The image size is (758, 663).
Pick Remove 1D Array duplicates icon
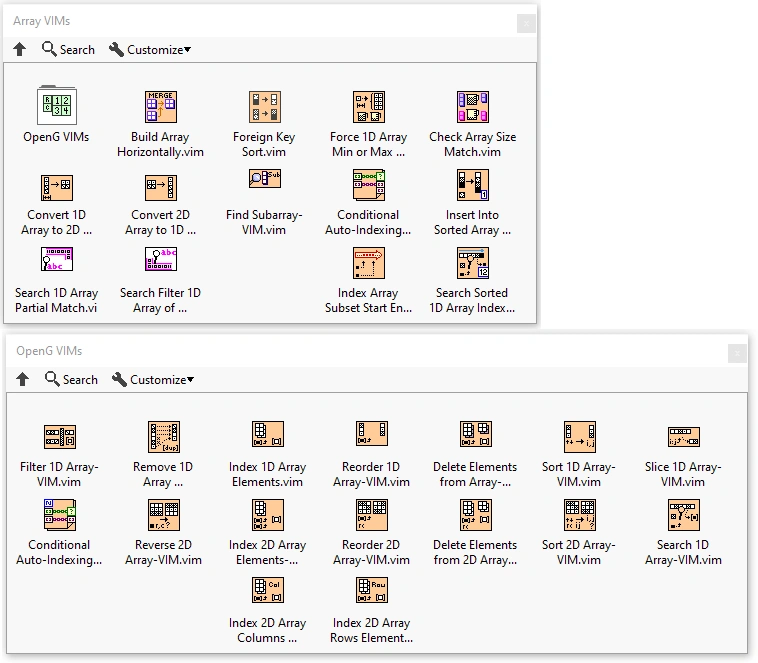164,437
